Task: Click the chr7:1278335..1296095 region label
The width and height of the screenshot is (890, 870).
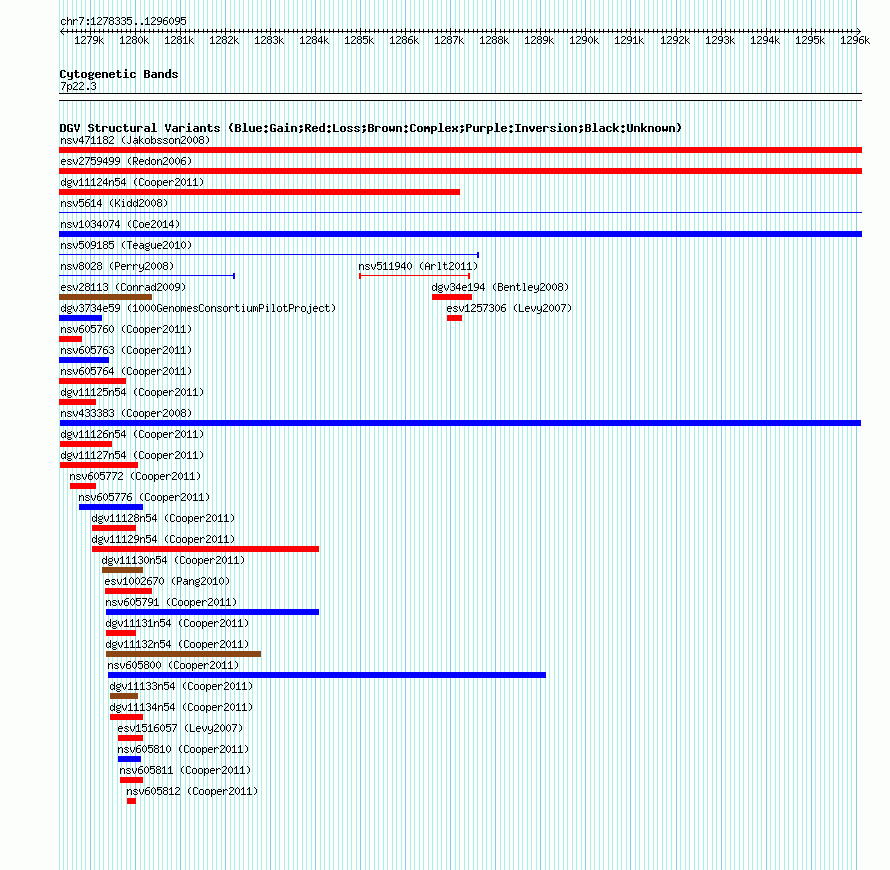Action: pyautogui.click(x=123, y=21)
